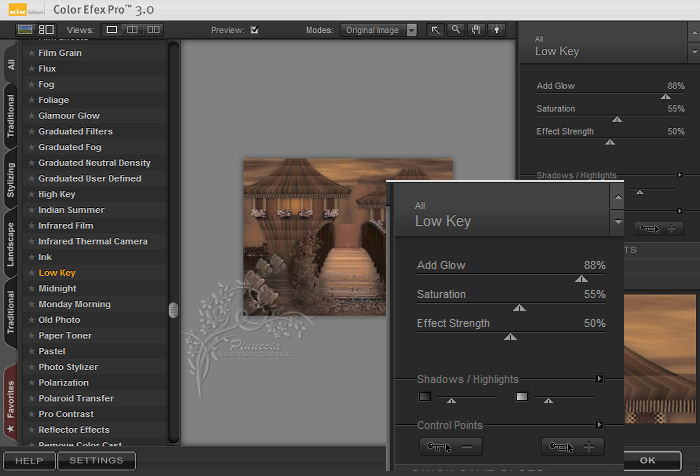Add a minus control point
This screenshot has height=476, width=700.
[x=450, y=447]
